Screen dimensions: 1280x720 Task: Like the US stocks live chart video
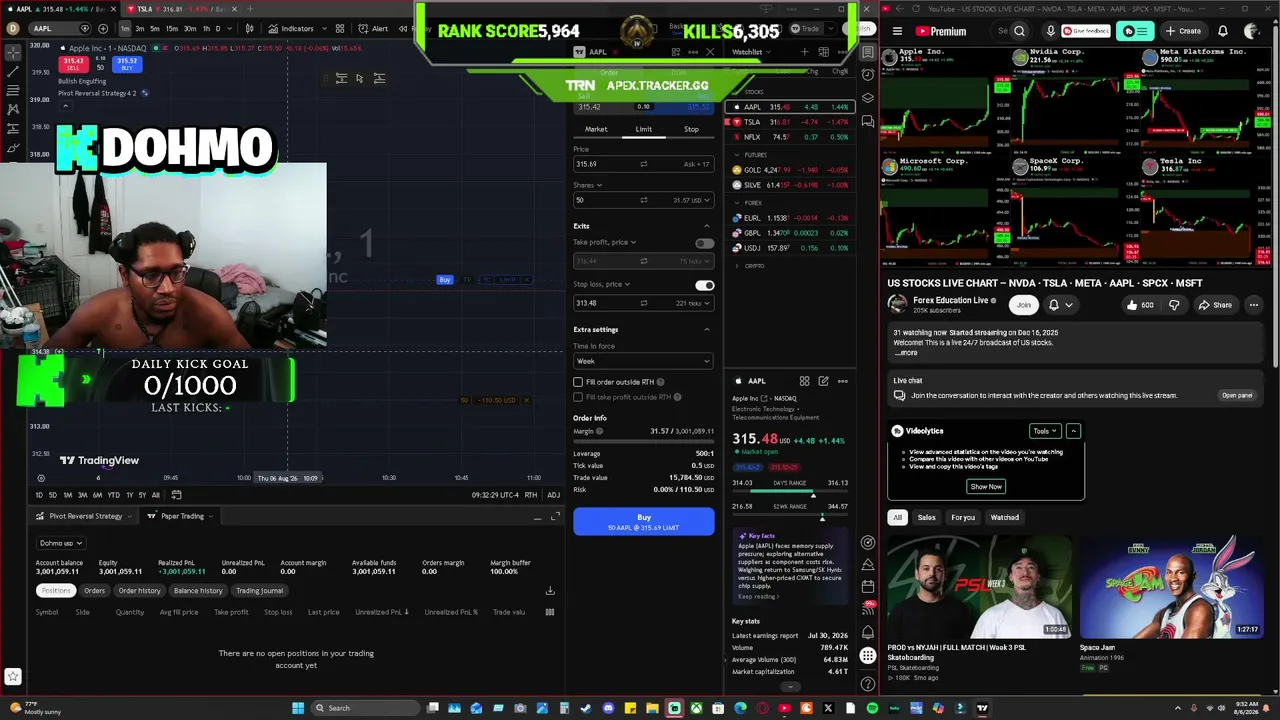click(1140, 305)
